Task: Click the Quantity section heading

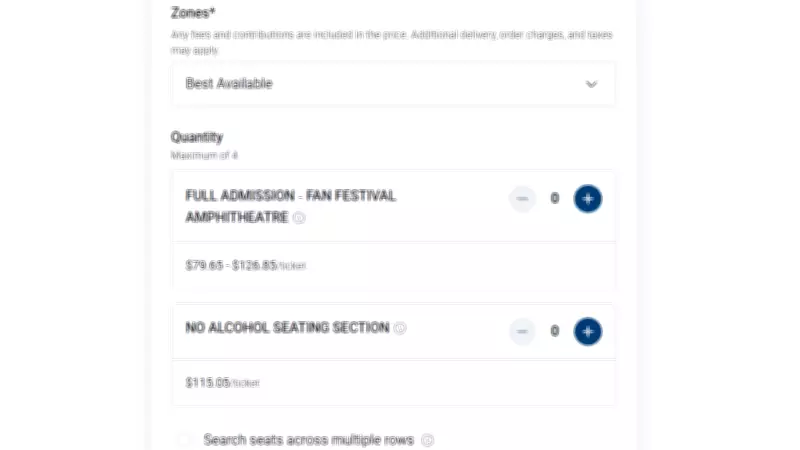Action: coord(197,137)
